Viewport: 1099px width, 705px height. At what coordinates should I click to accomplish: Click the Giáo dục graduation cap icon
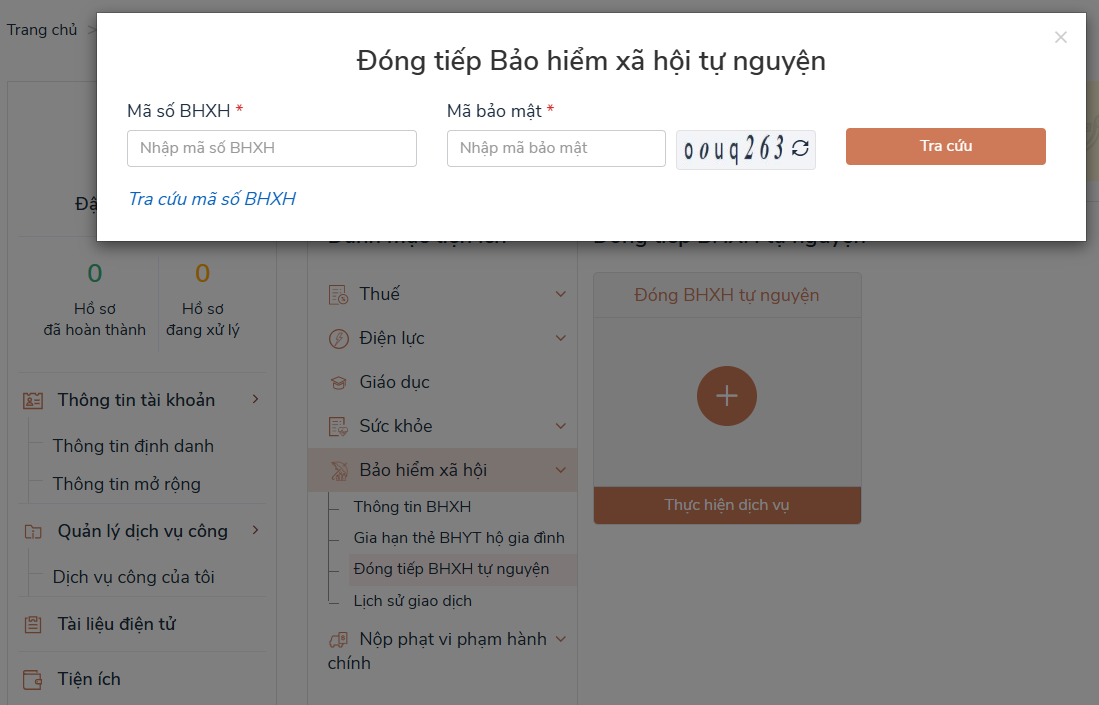(x=339, y=383)
